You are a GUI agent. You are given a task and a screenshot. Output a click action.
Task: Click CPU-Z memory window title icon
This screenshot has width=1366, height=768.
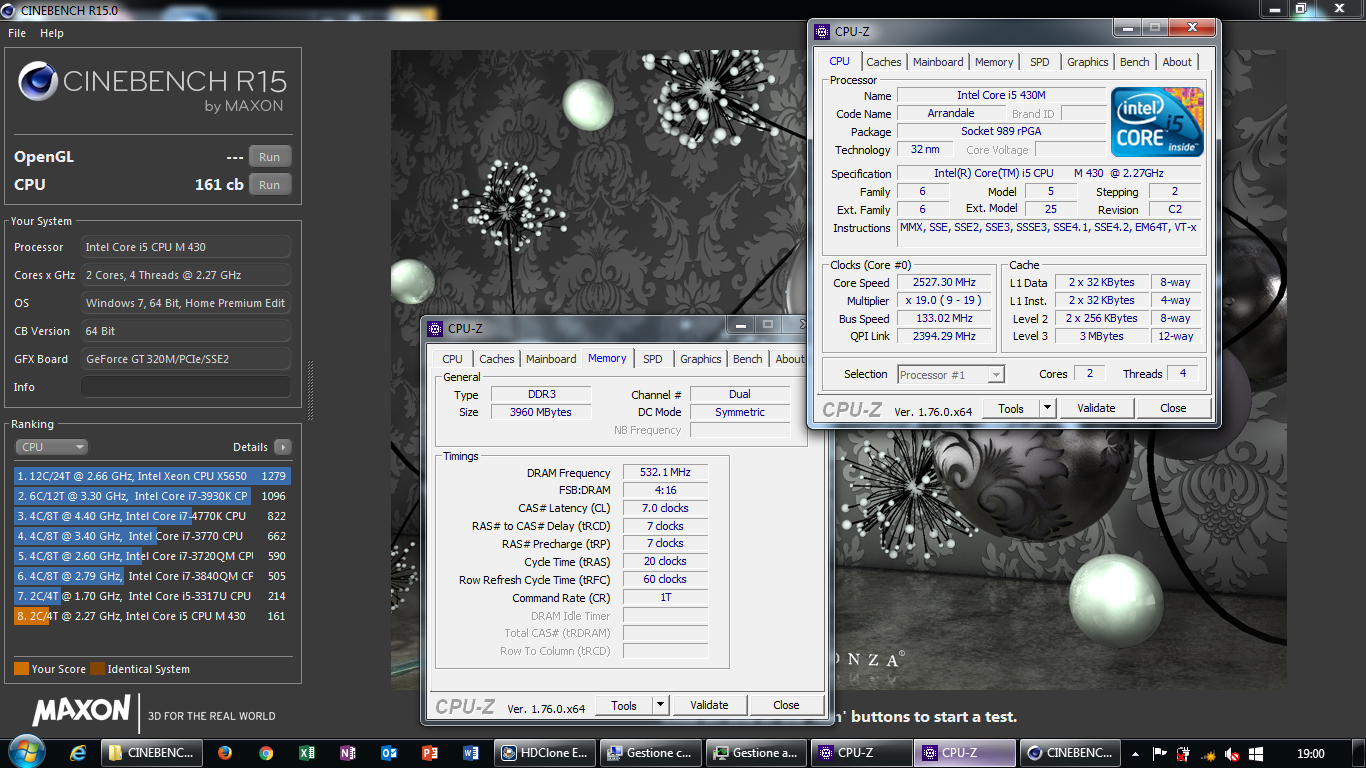[436, 329]
